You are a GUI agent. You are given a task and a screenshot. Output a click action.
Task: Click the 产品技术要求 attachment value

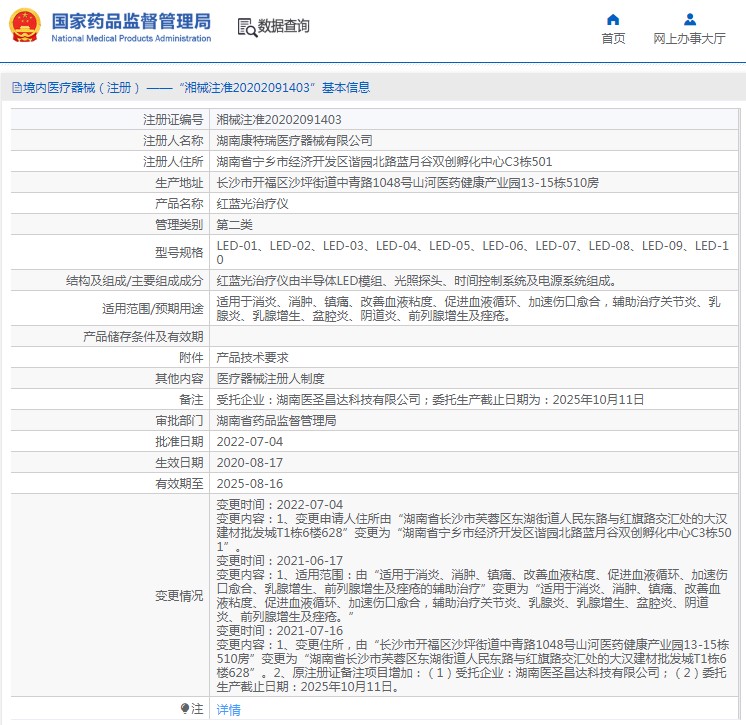tap(252, 358)
